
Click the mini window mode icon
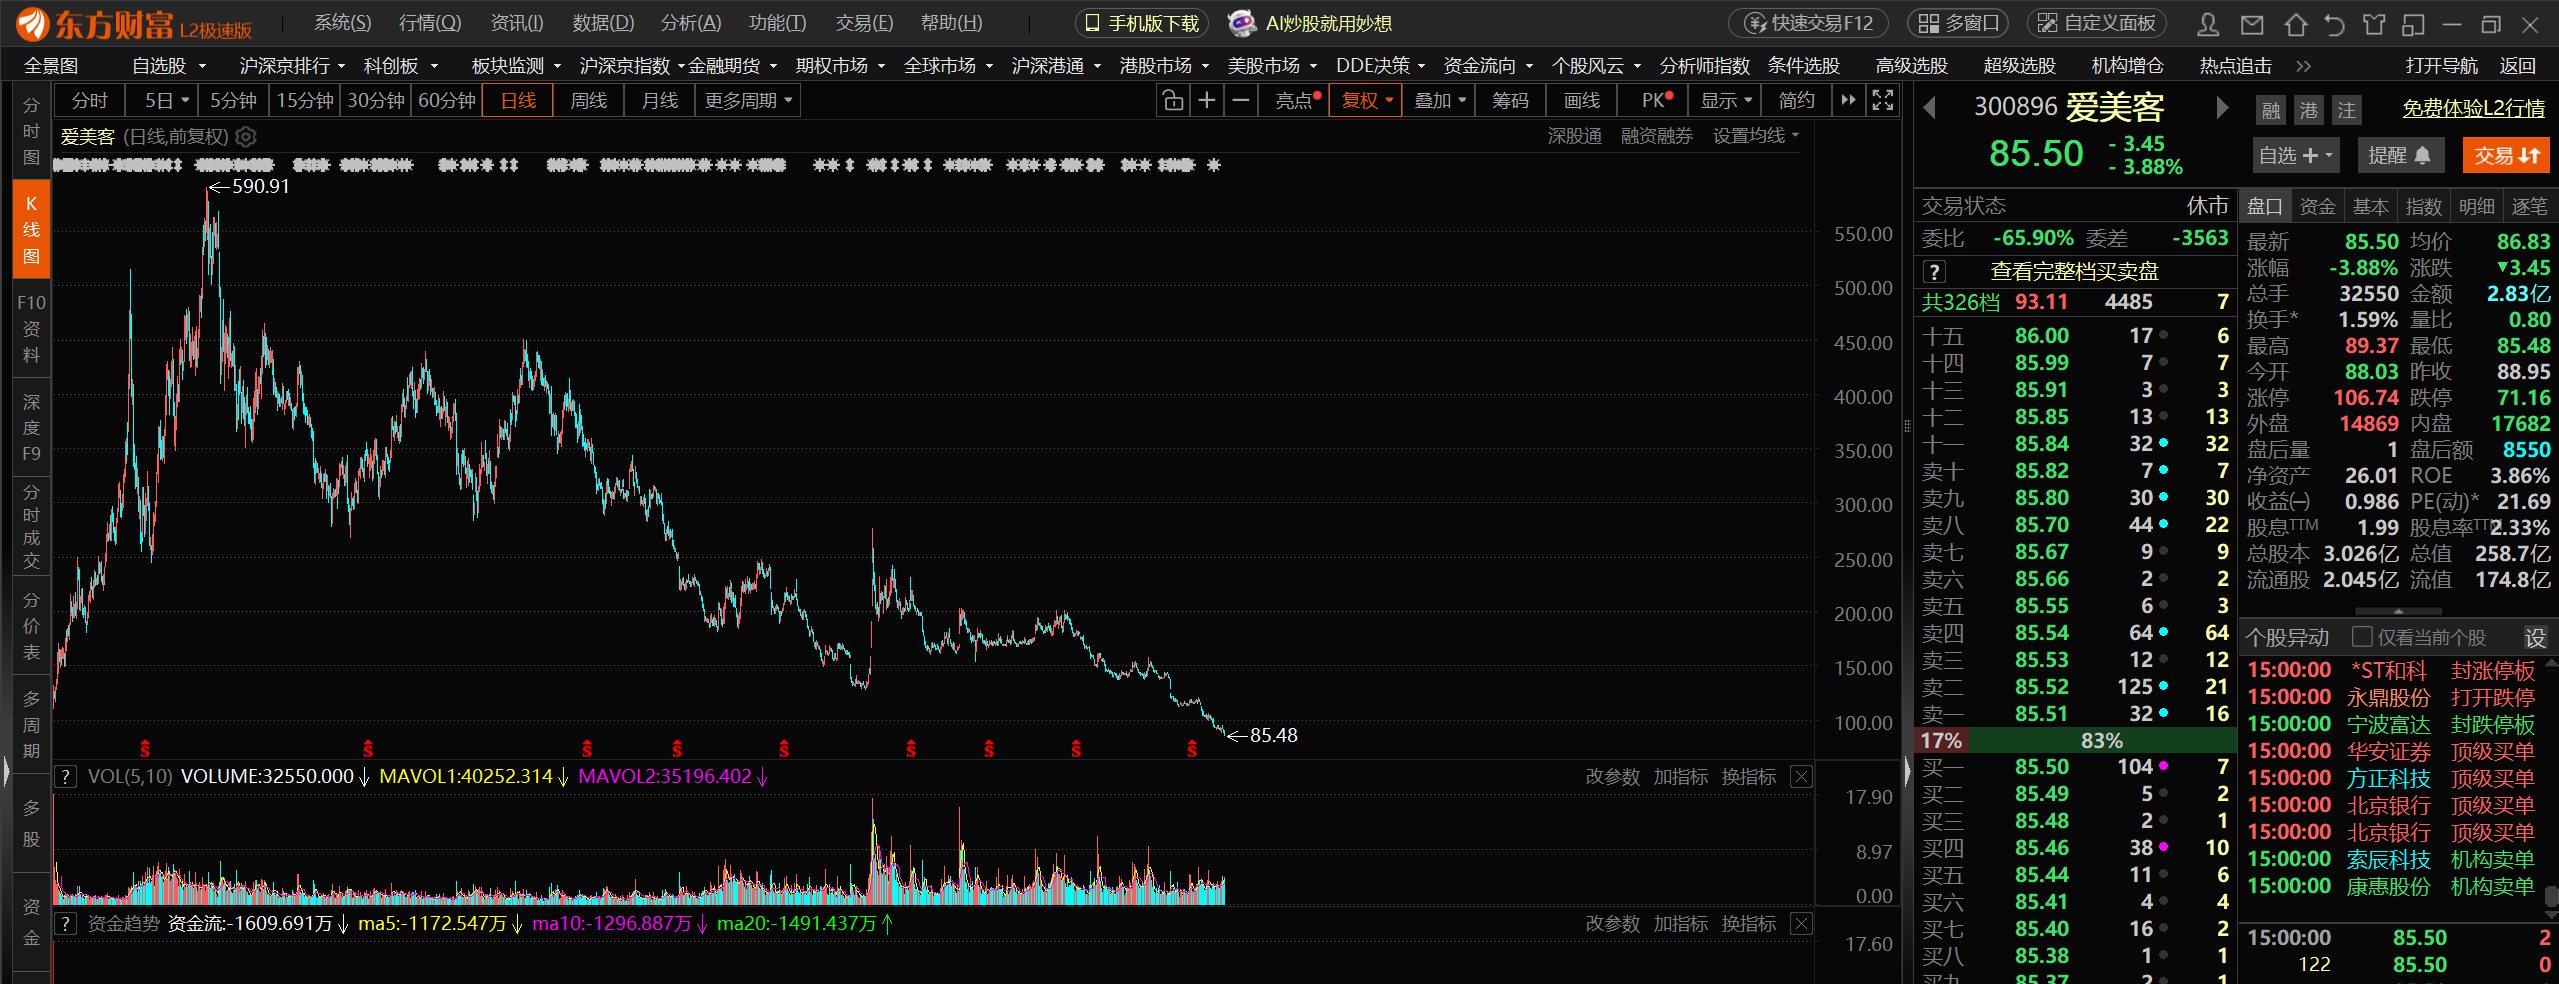click(2411, 24)
